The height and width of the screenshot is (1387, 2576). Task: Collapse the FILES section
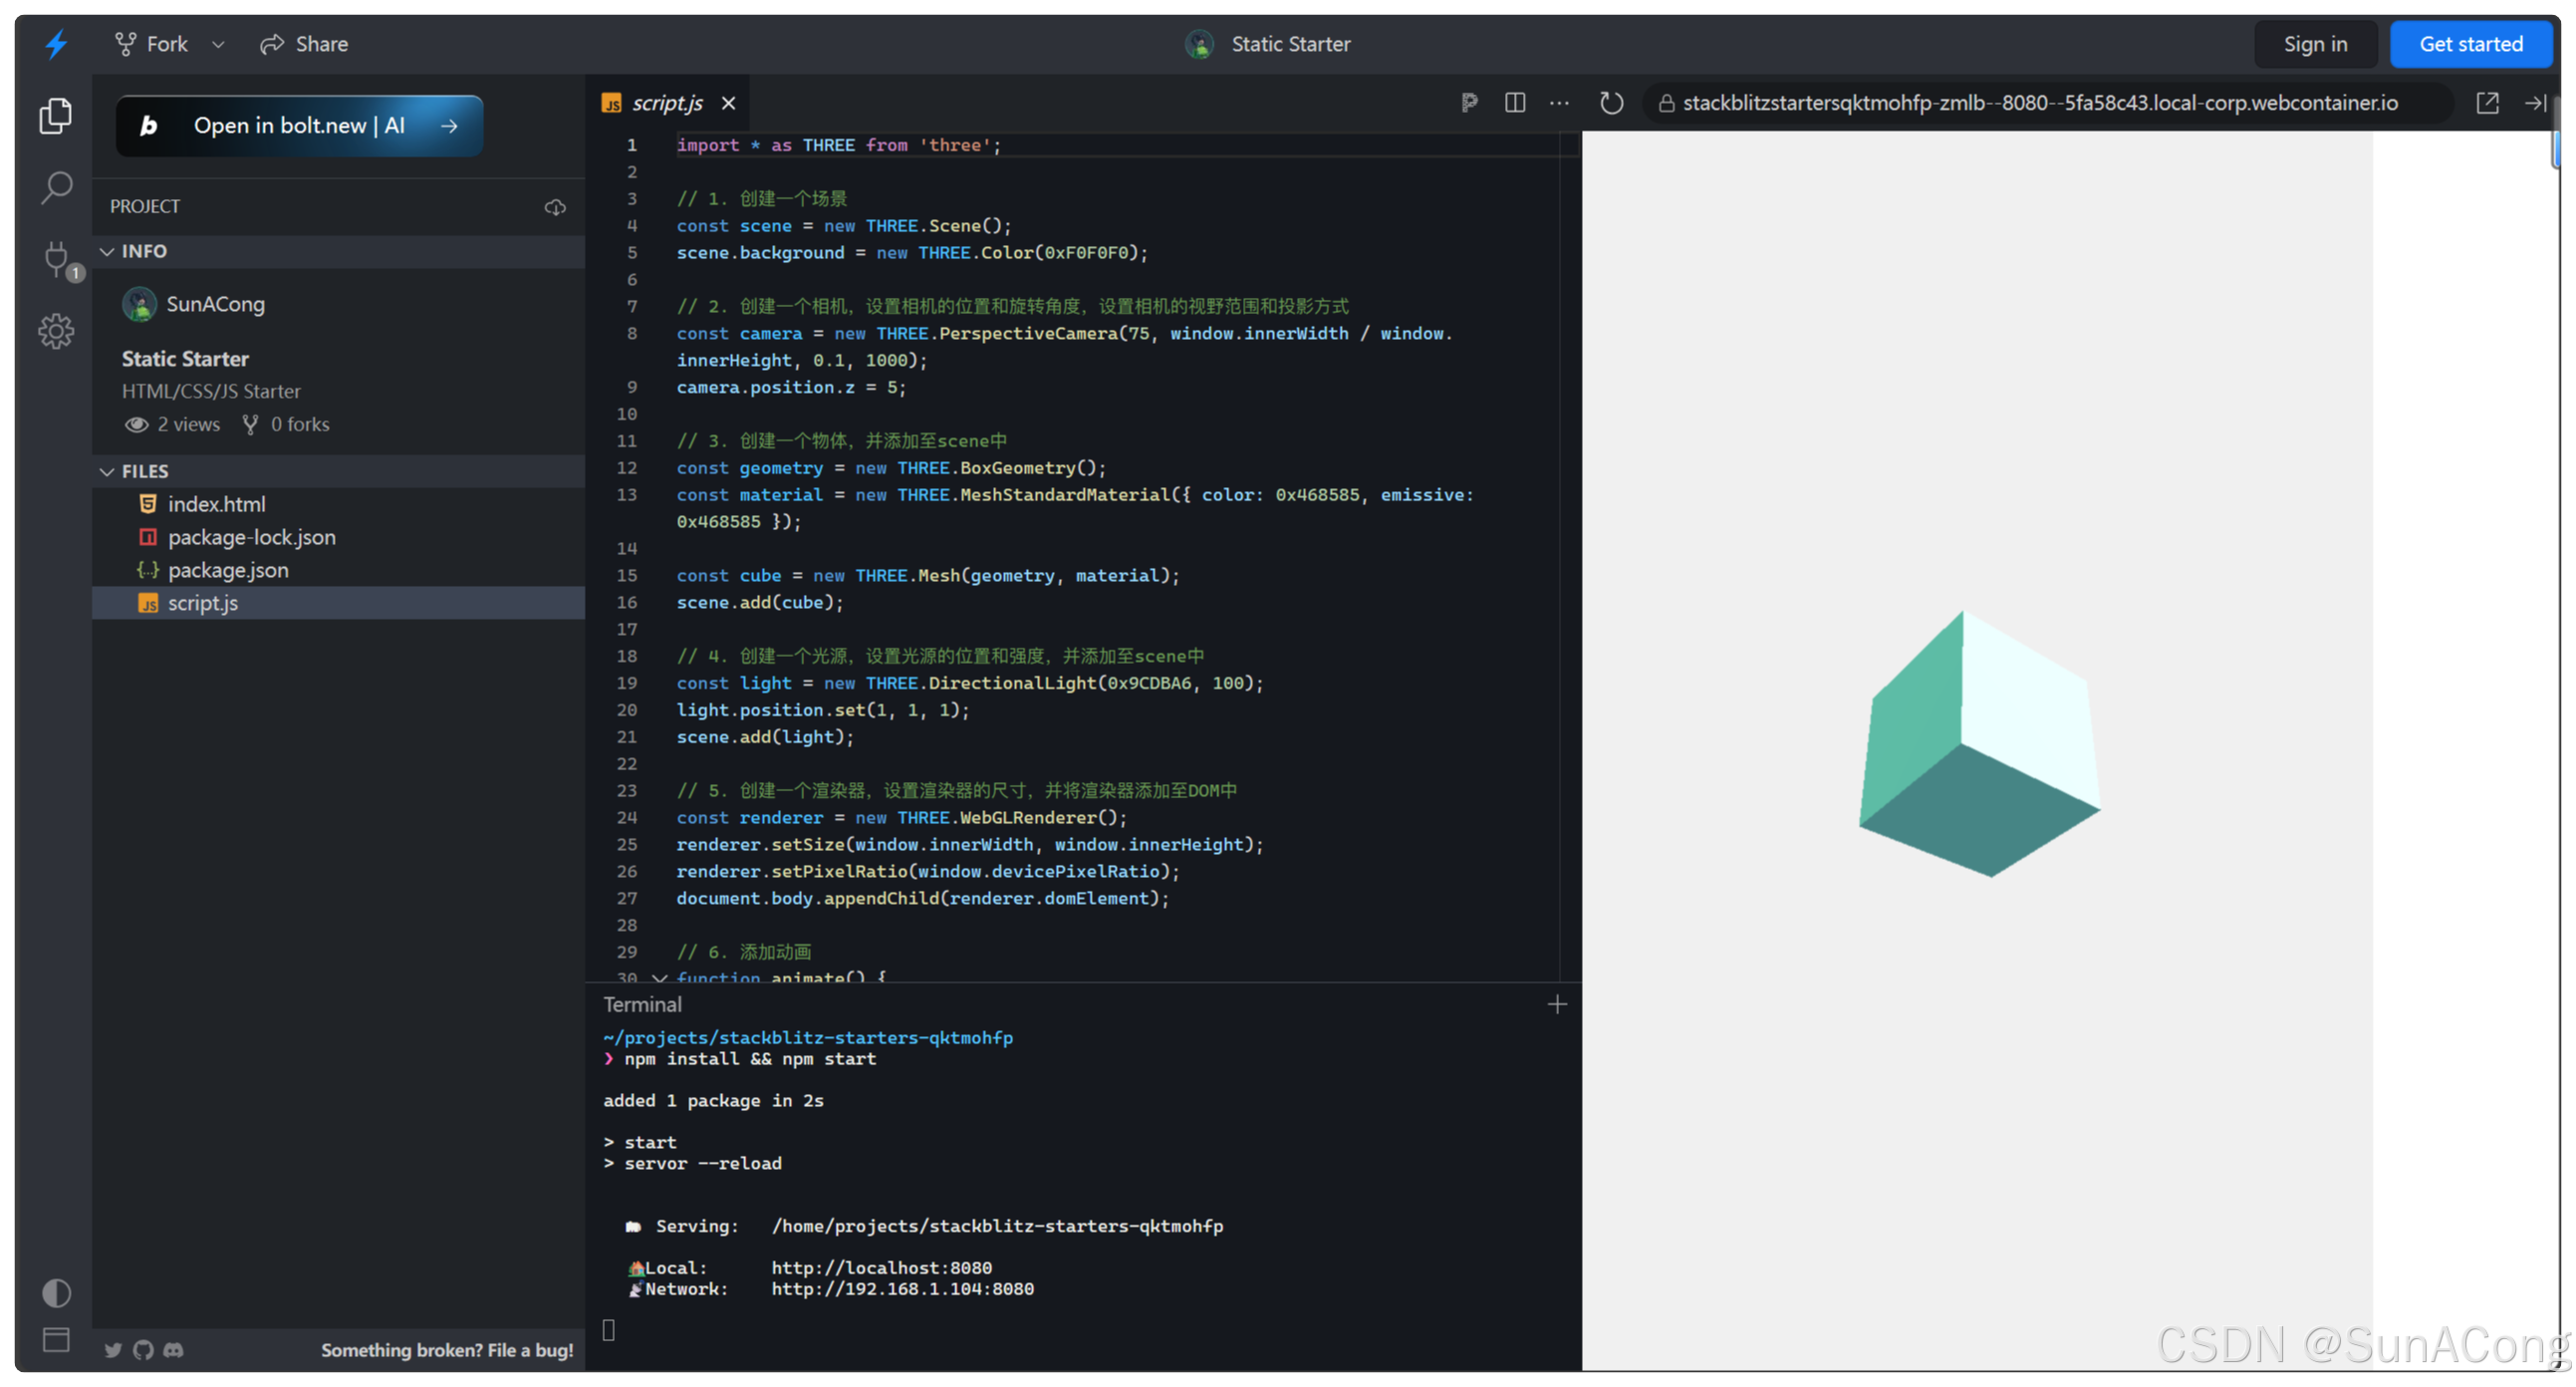click(107, 471)
